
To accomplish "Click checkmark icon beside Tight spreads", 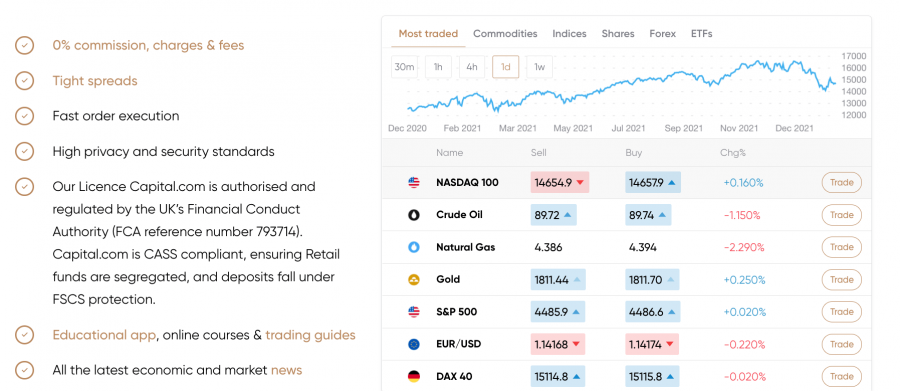I will 24,81.
